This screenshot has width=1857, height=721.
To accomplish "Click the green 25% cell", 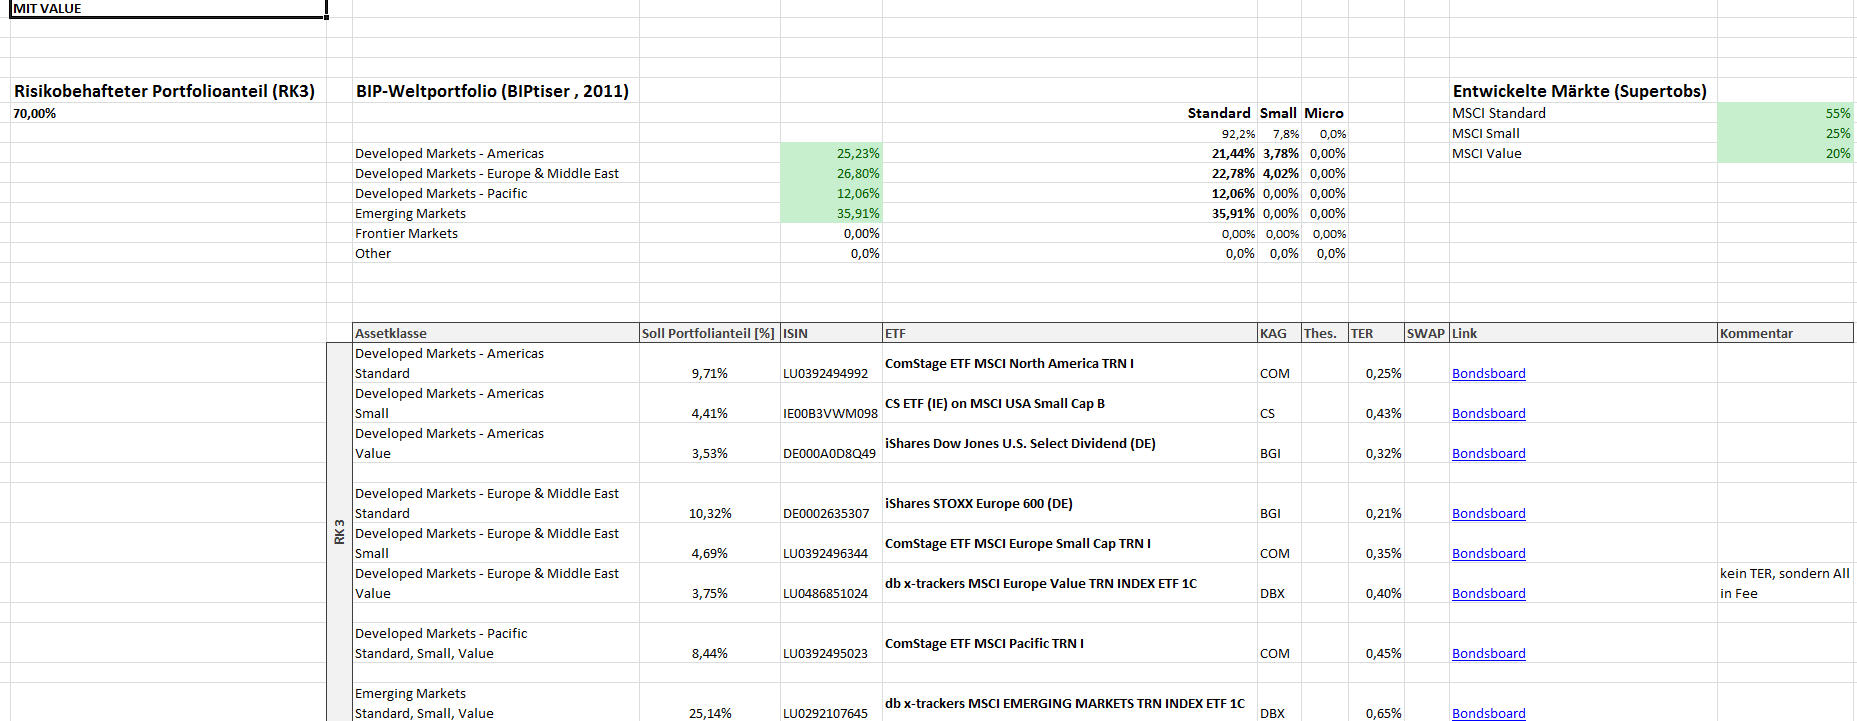I will point(1785,133).
